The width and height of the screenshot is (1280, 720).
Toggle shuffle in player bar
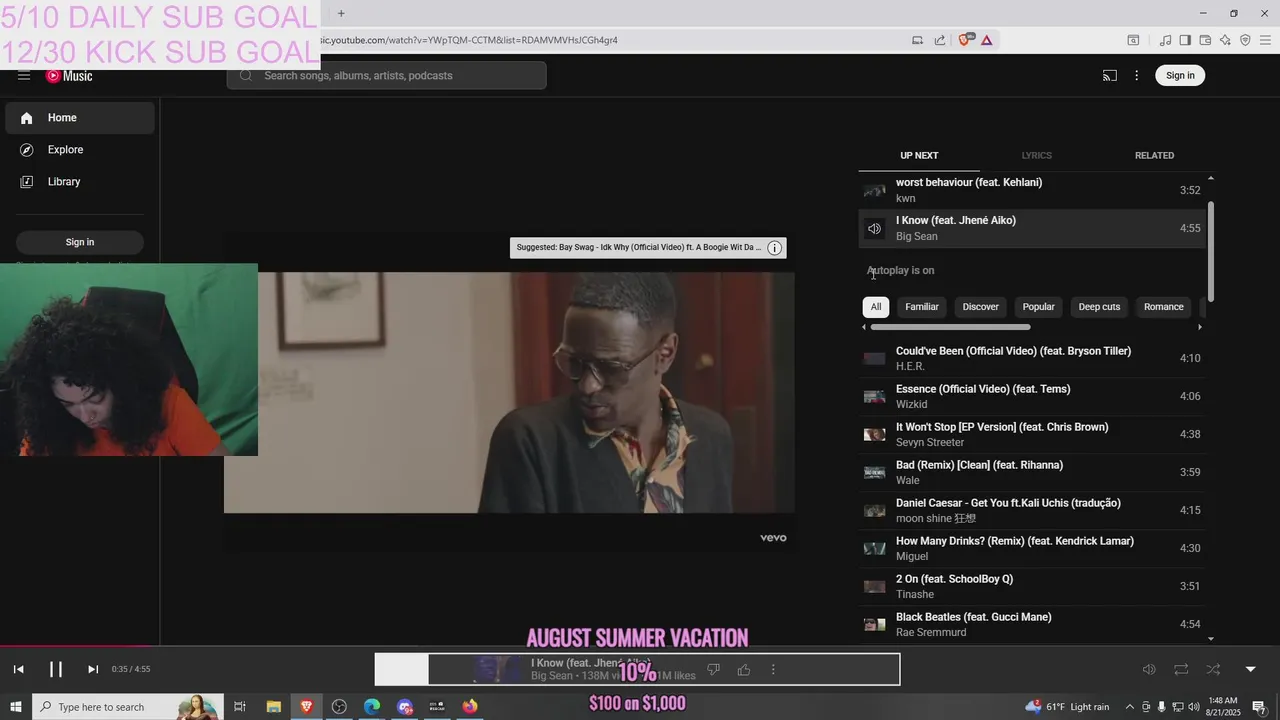tap(1213, 669)
